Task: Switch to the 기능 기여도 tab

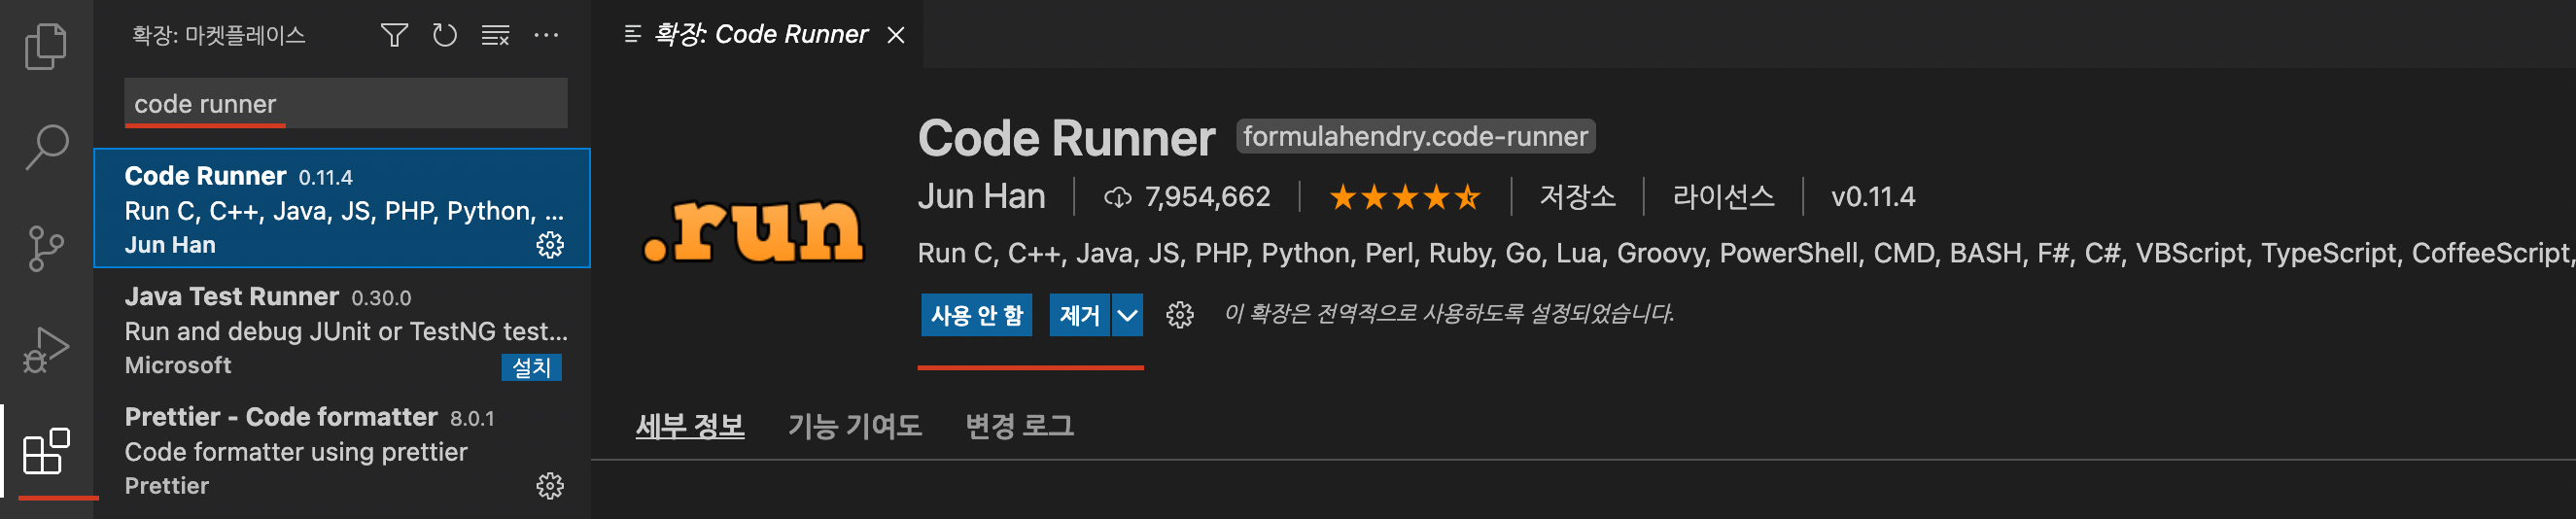Action: [x=854, y=426]
